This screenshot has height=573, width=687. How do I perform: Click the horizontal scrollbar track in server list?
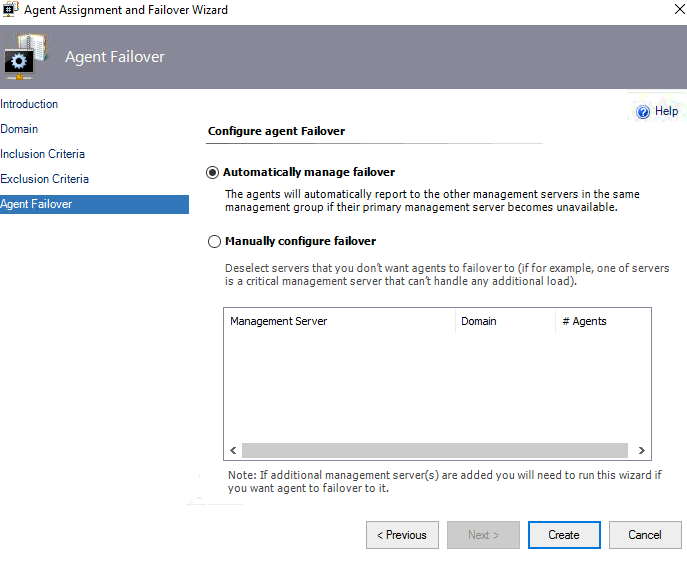(435, 450)
